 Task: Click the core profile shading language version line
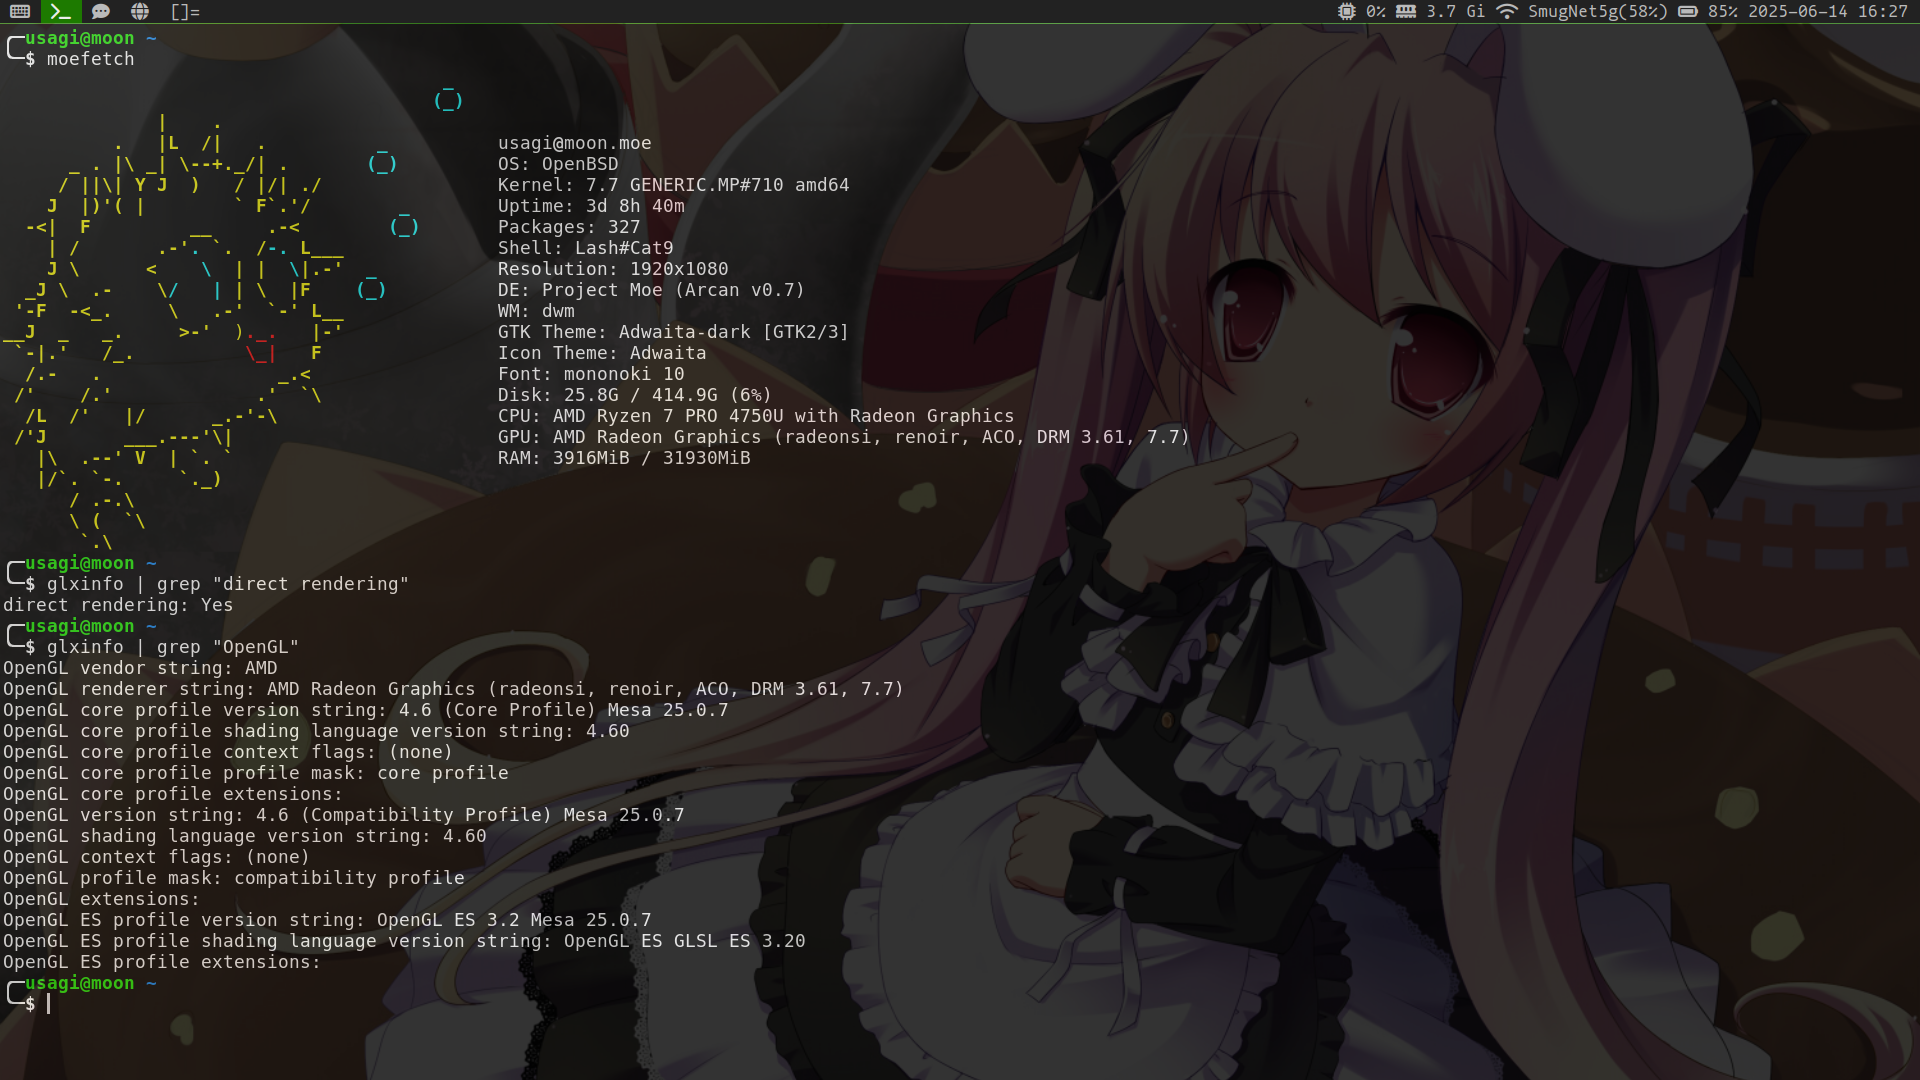(316, 731)
